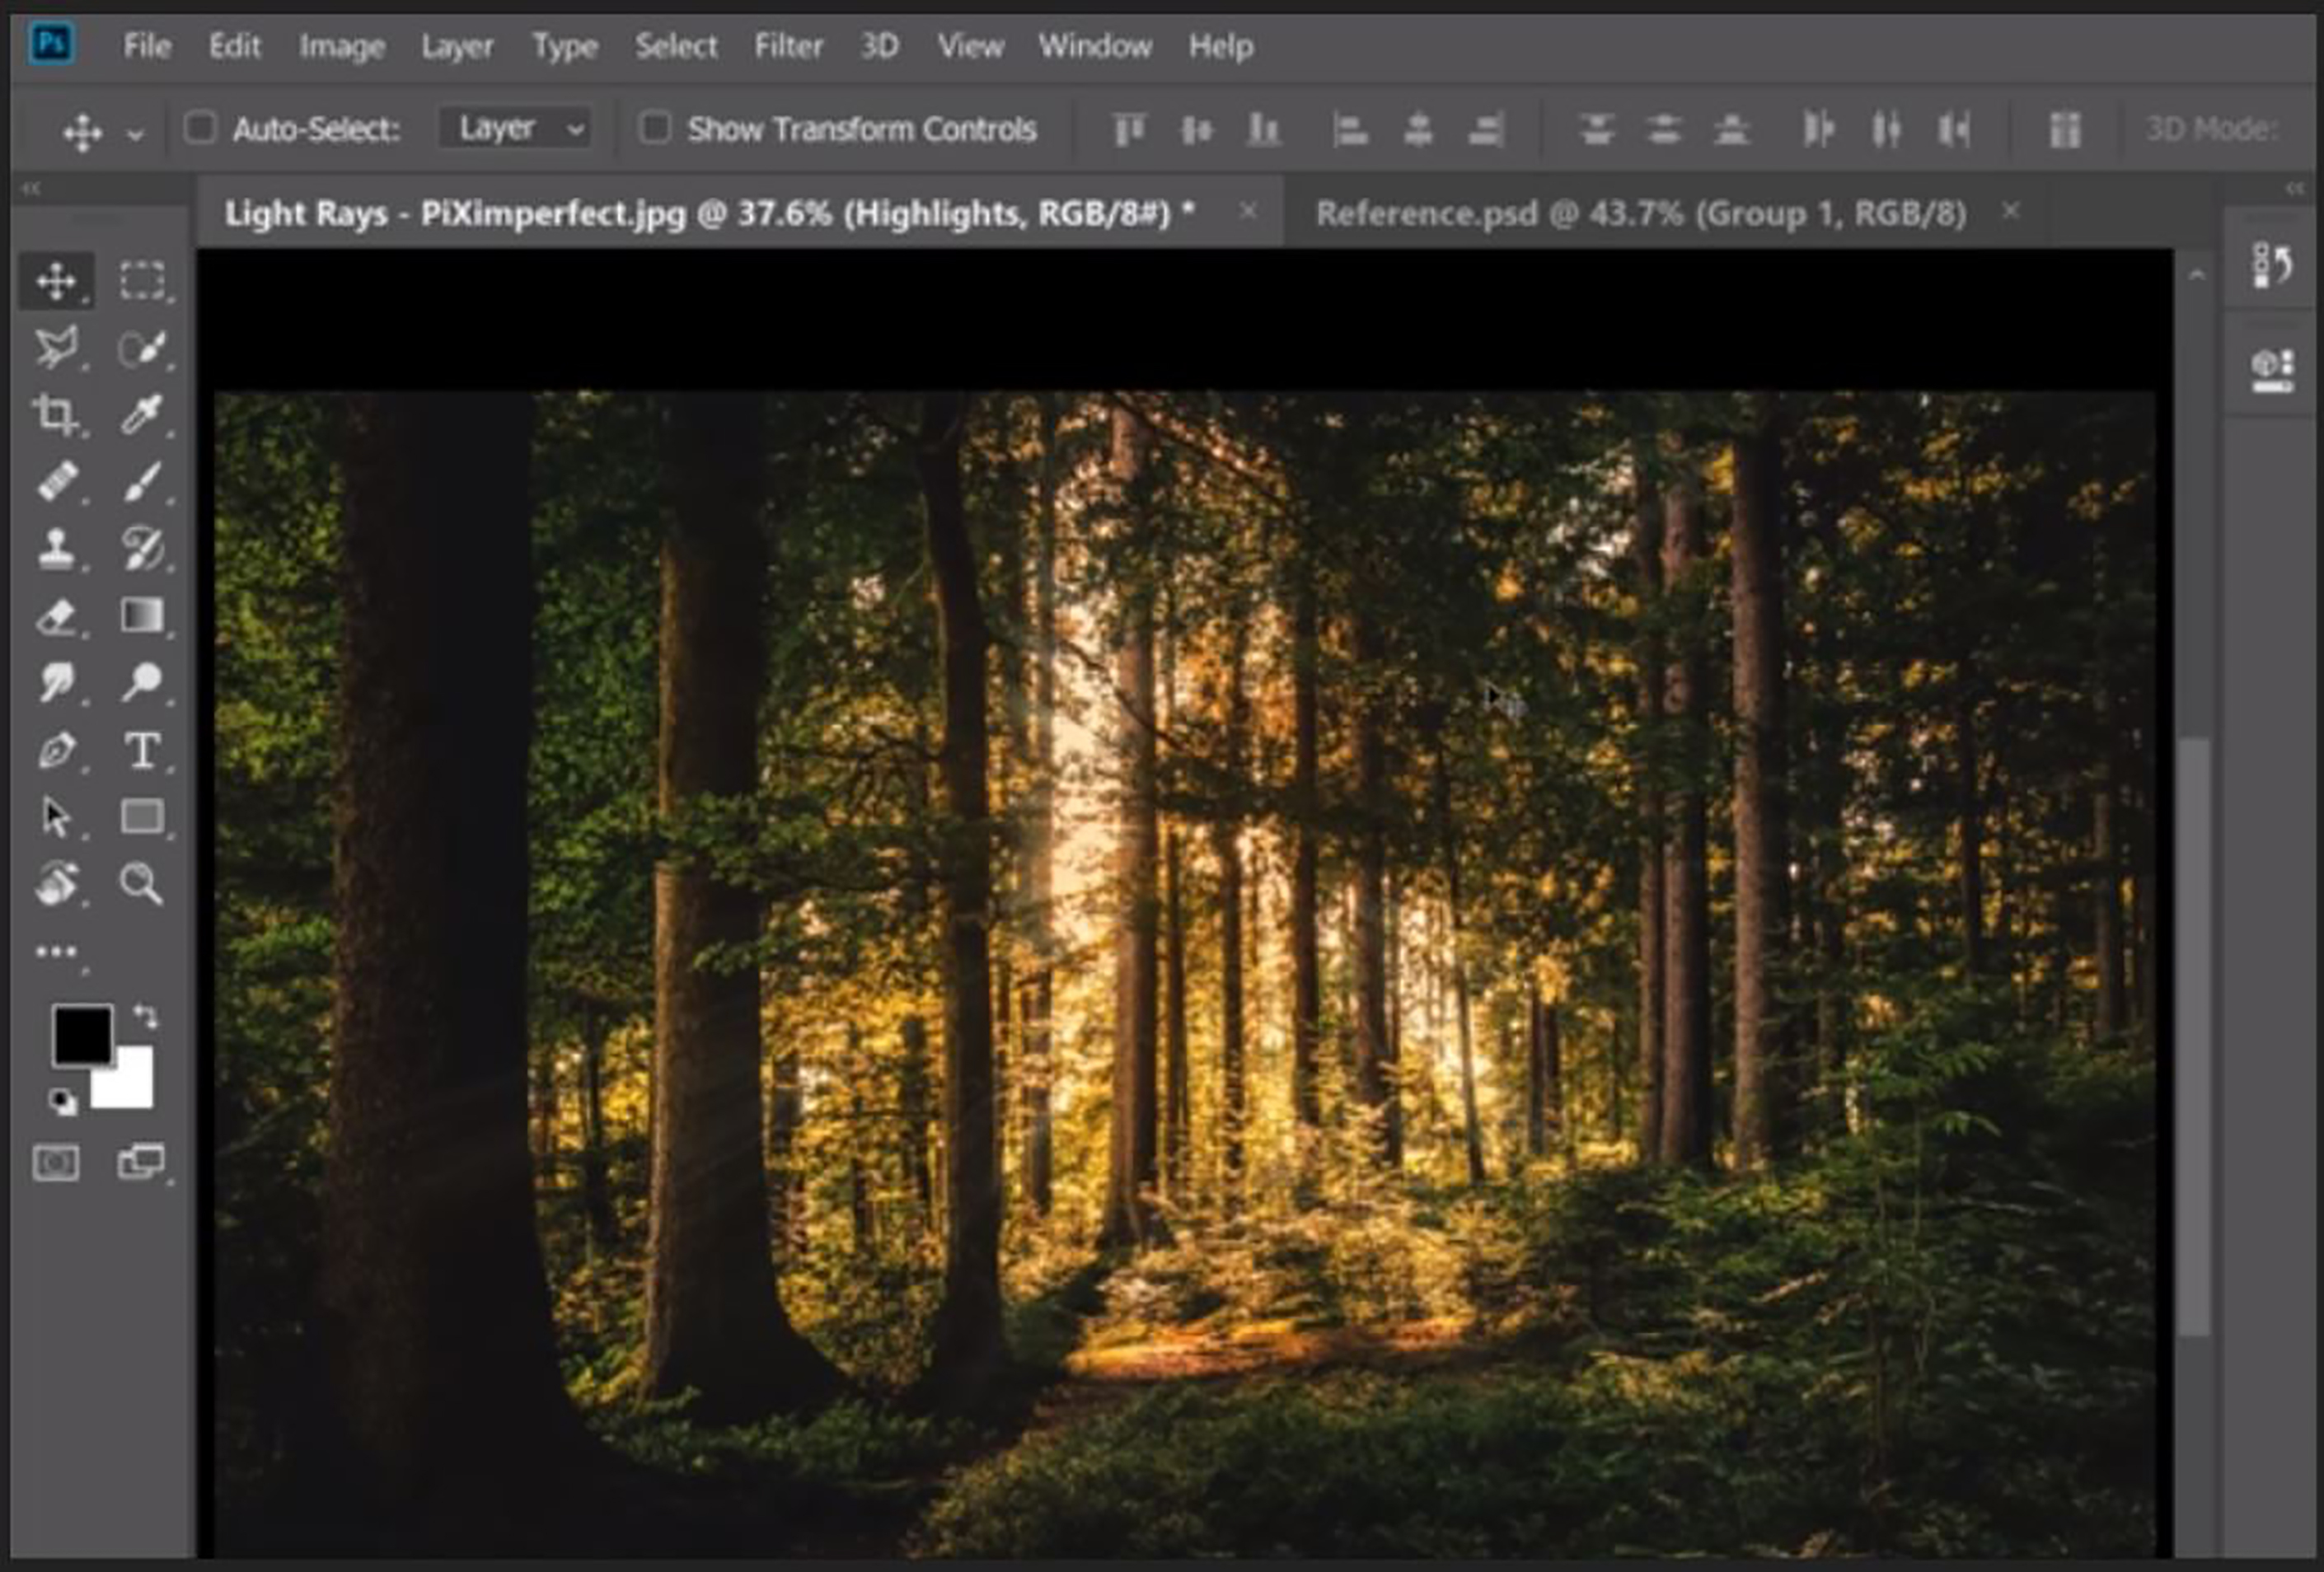Select the Horizontal Type tool
Image resolution: width=2324 pixels, height=1572 pixels.
click(142, 750)
